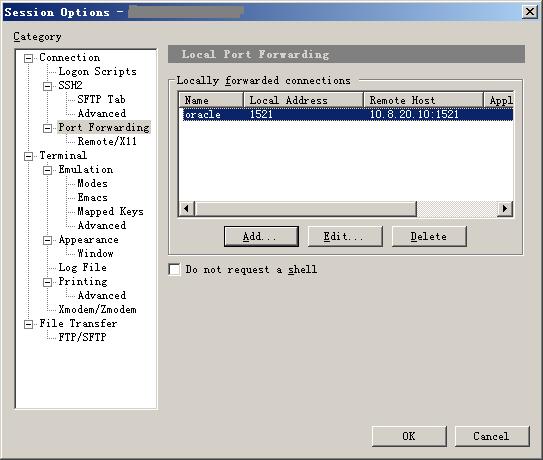The height and width of the screenshot is (460, 543).
Task: Click the horizontal scrollbar thumb
Action: (x=305, y=209)
